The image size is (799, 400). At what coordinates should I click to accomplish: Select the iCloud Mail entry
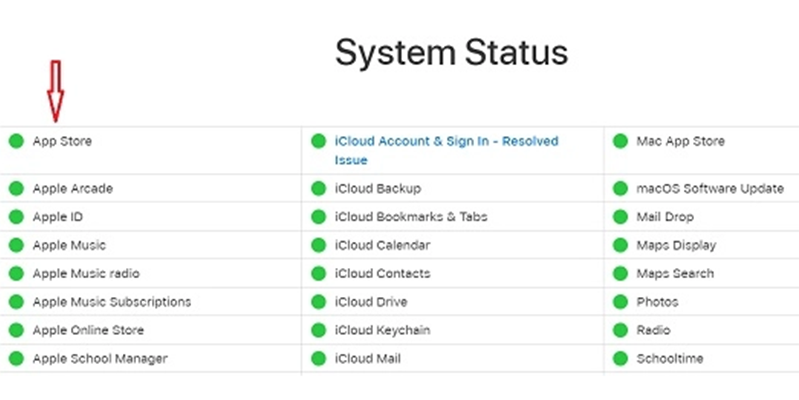368,358
